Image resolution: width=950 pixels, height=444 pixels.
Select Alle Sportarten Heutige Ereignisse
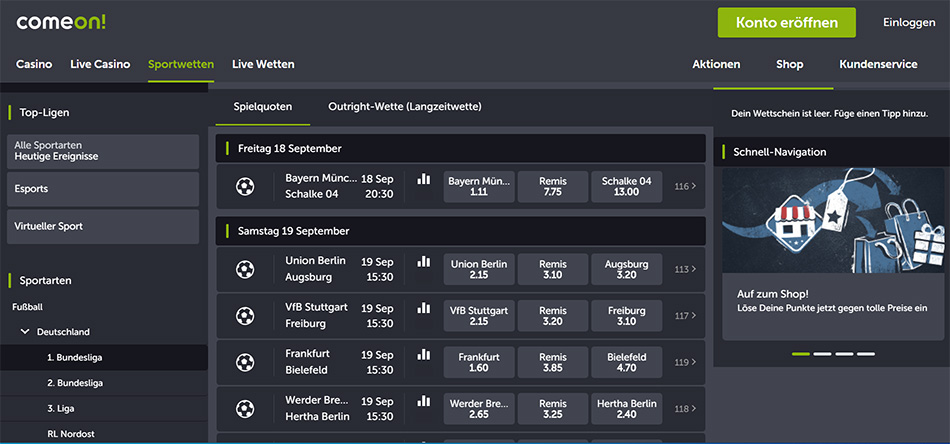103,151
